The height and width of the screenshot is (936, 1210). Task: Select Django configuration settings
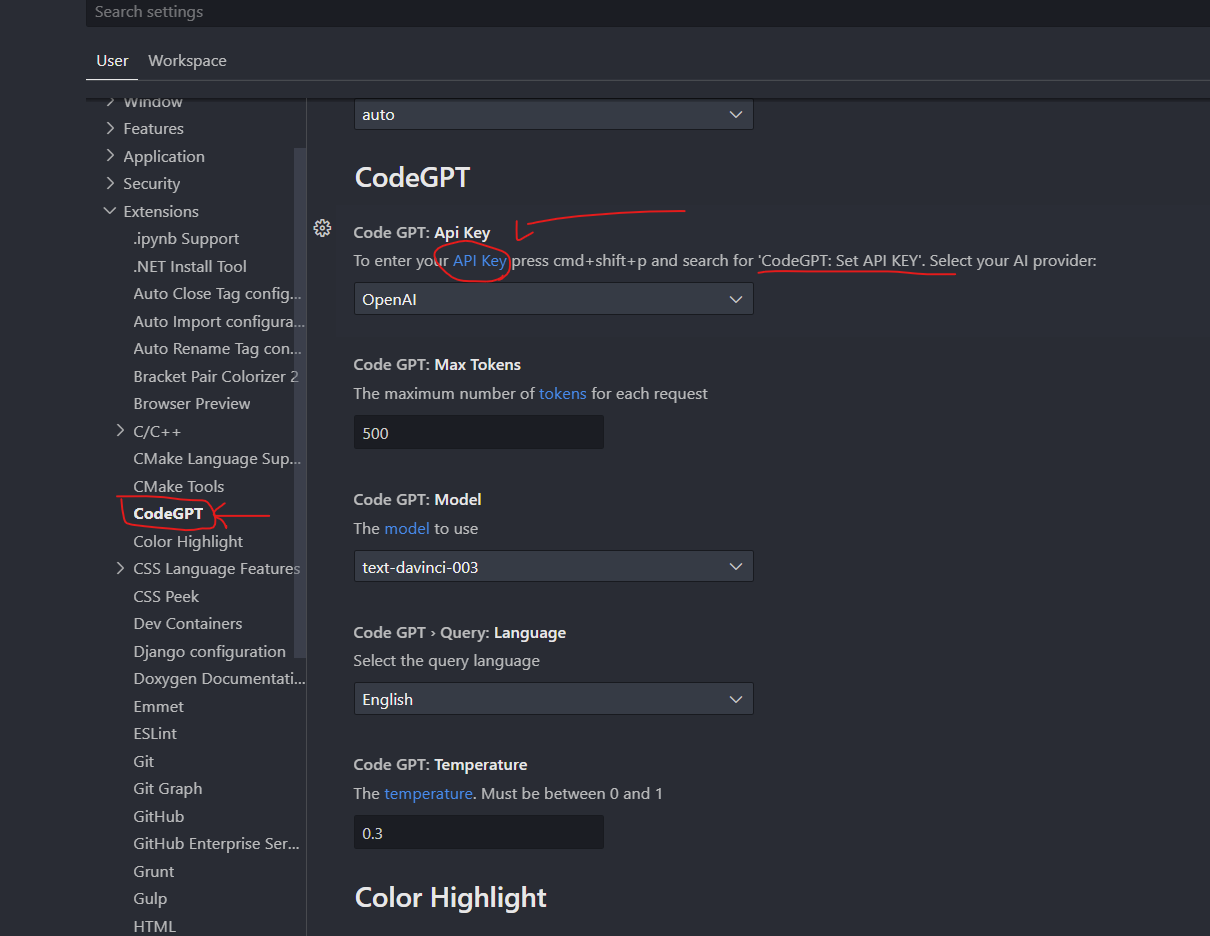click(209, 651)
